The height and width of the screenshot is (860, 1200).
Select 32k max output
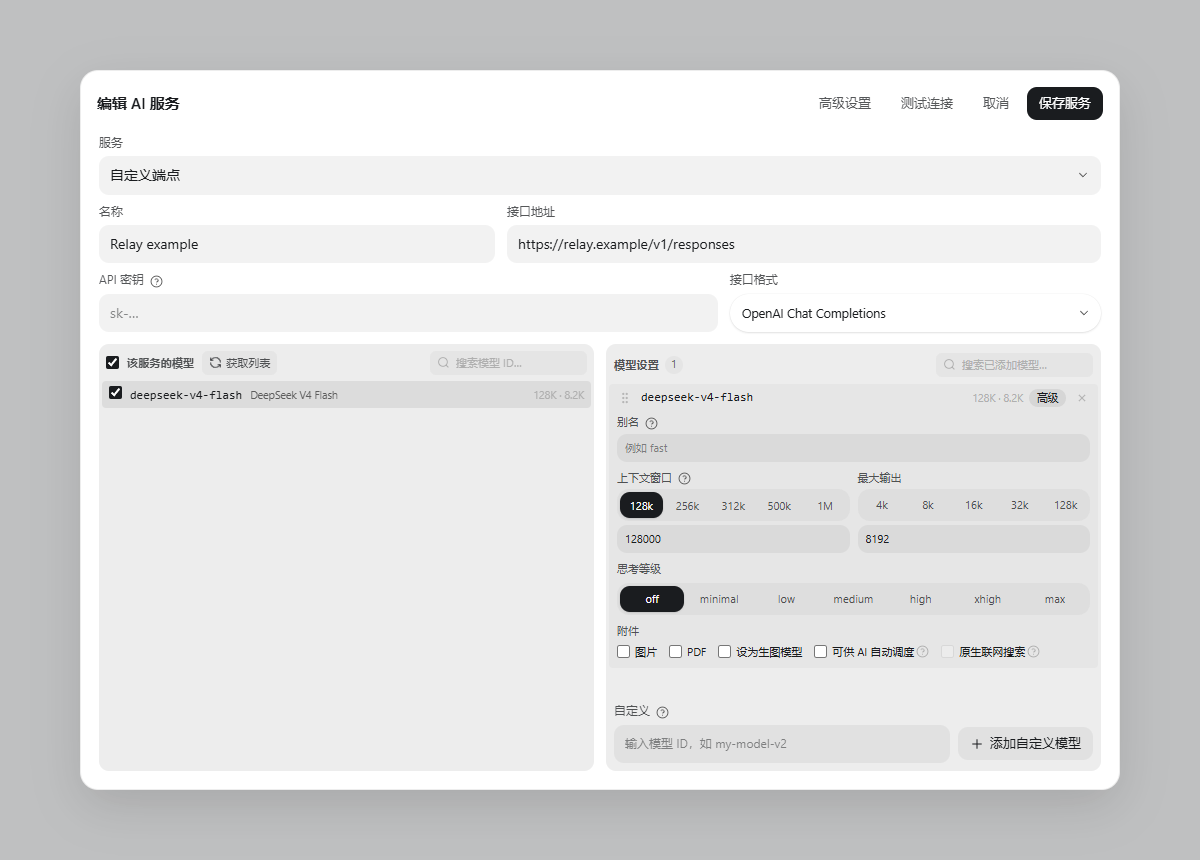tap(1020, 505)
